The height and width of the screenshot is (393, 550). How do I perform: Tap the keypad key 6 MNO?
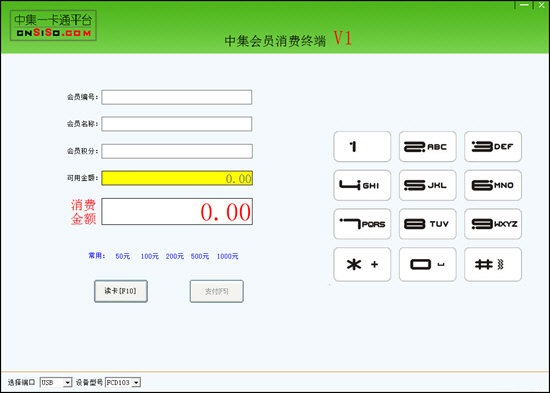coord(493,185)
